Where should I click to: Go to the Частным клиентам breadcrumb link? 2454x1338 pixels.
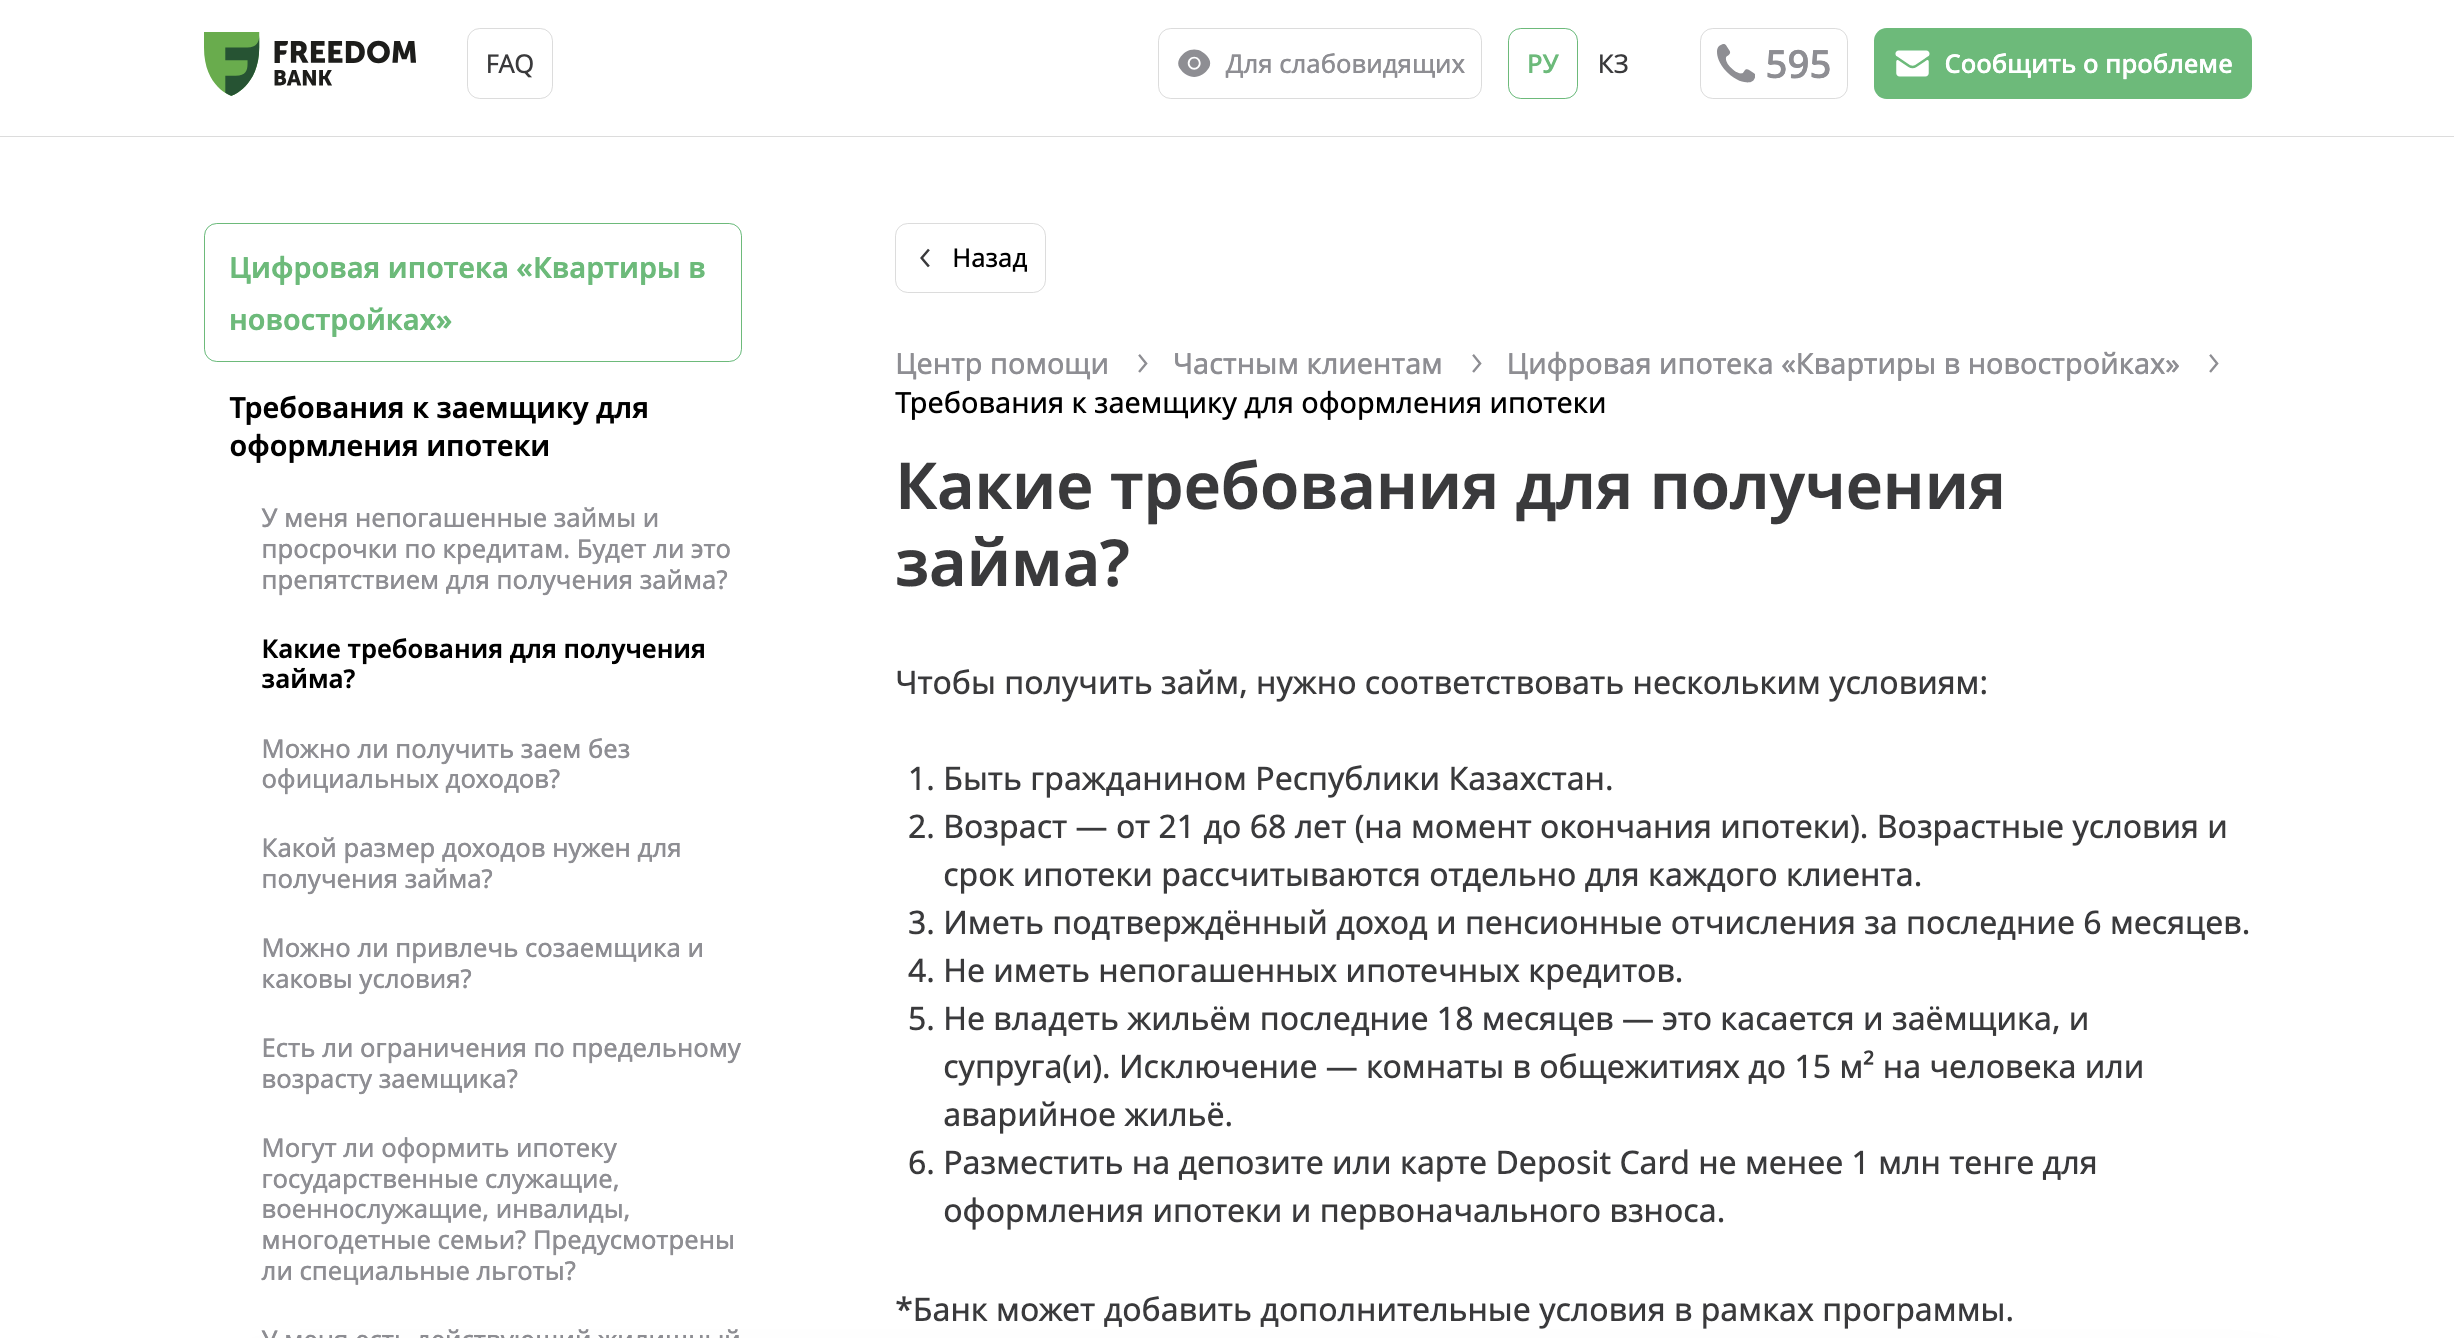1307,364
